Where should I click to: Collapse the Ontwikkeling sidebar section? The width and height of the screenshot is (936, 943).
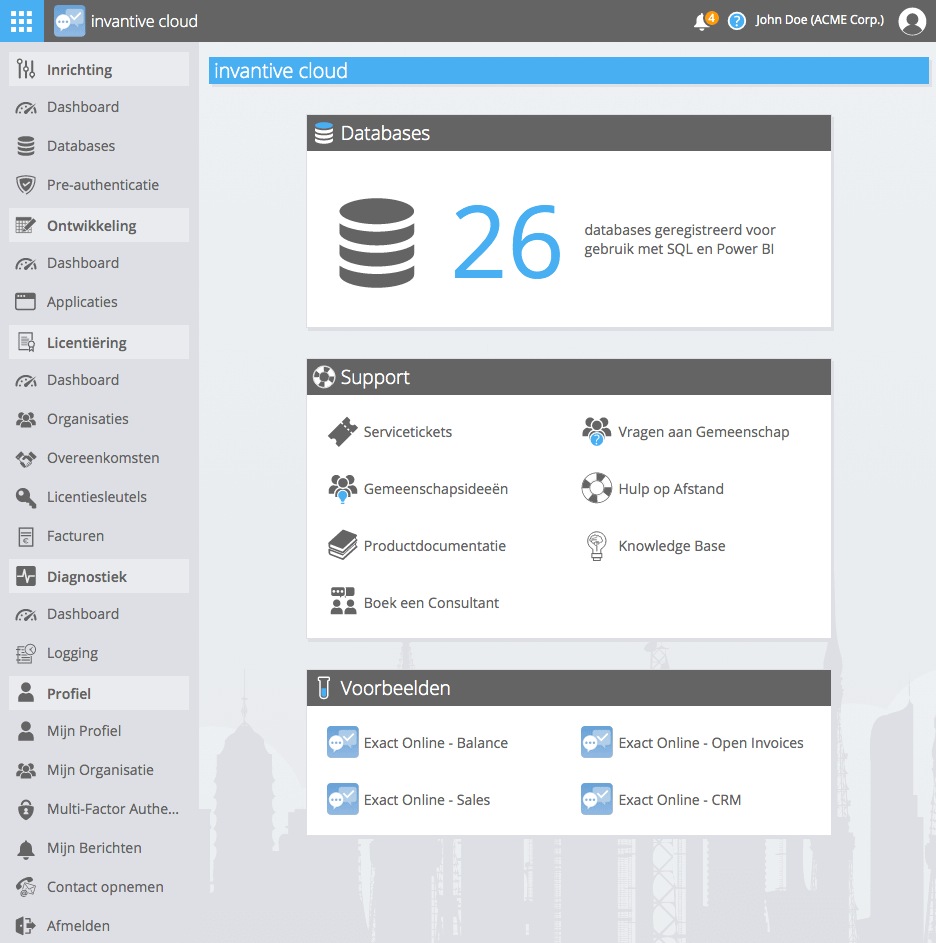pos(98,226)
